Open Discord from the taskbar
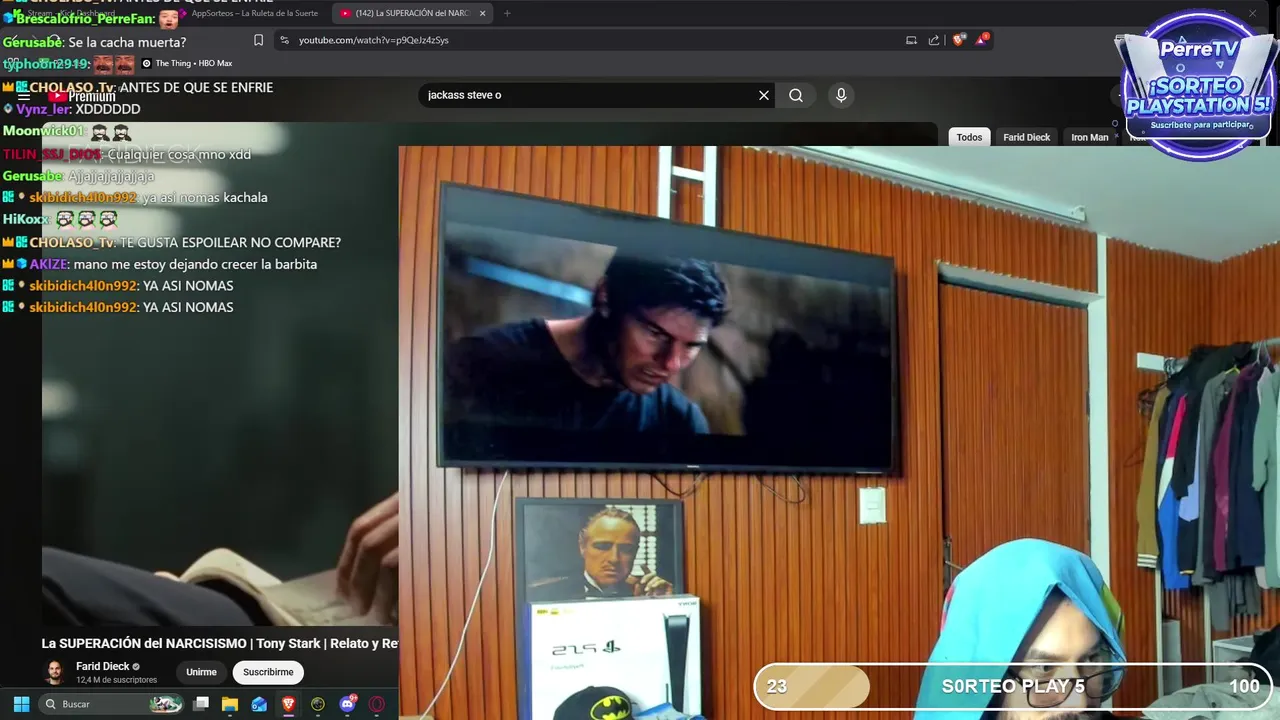The image size is (1280, 720). (x=347, y=704)
